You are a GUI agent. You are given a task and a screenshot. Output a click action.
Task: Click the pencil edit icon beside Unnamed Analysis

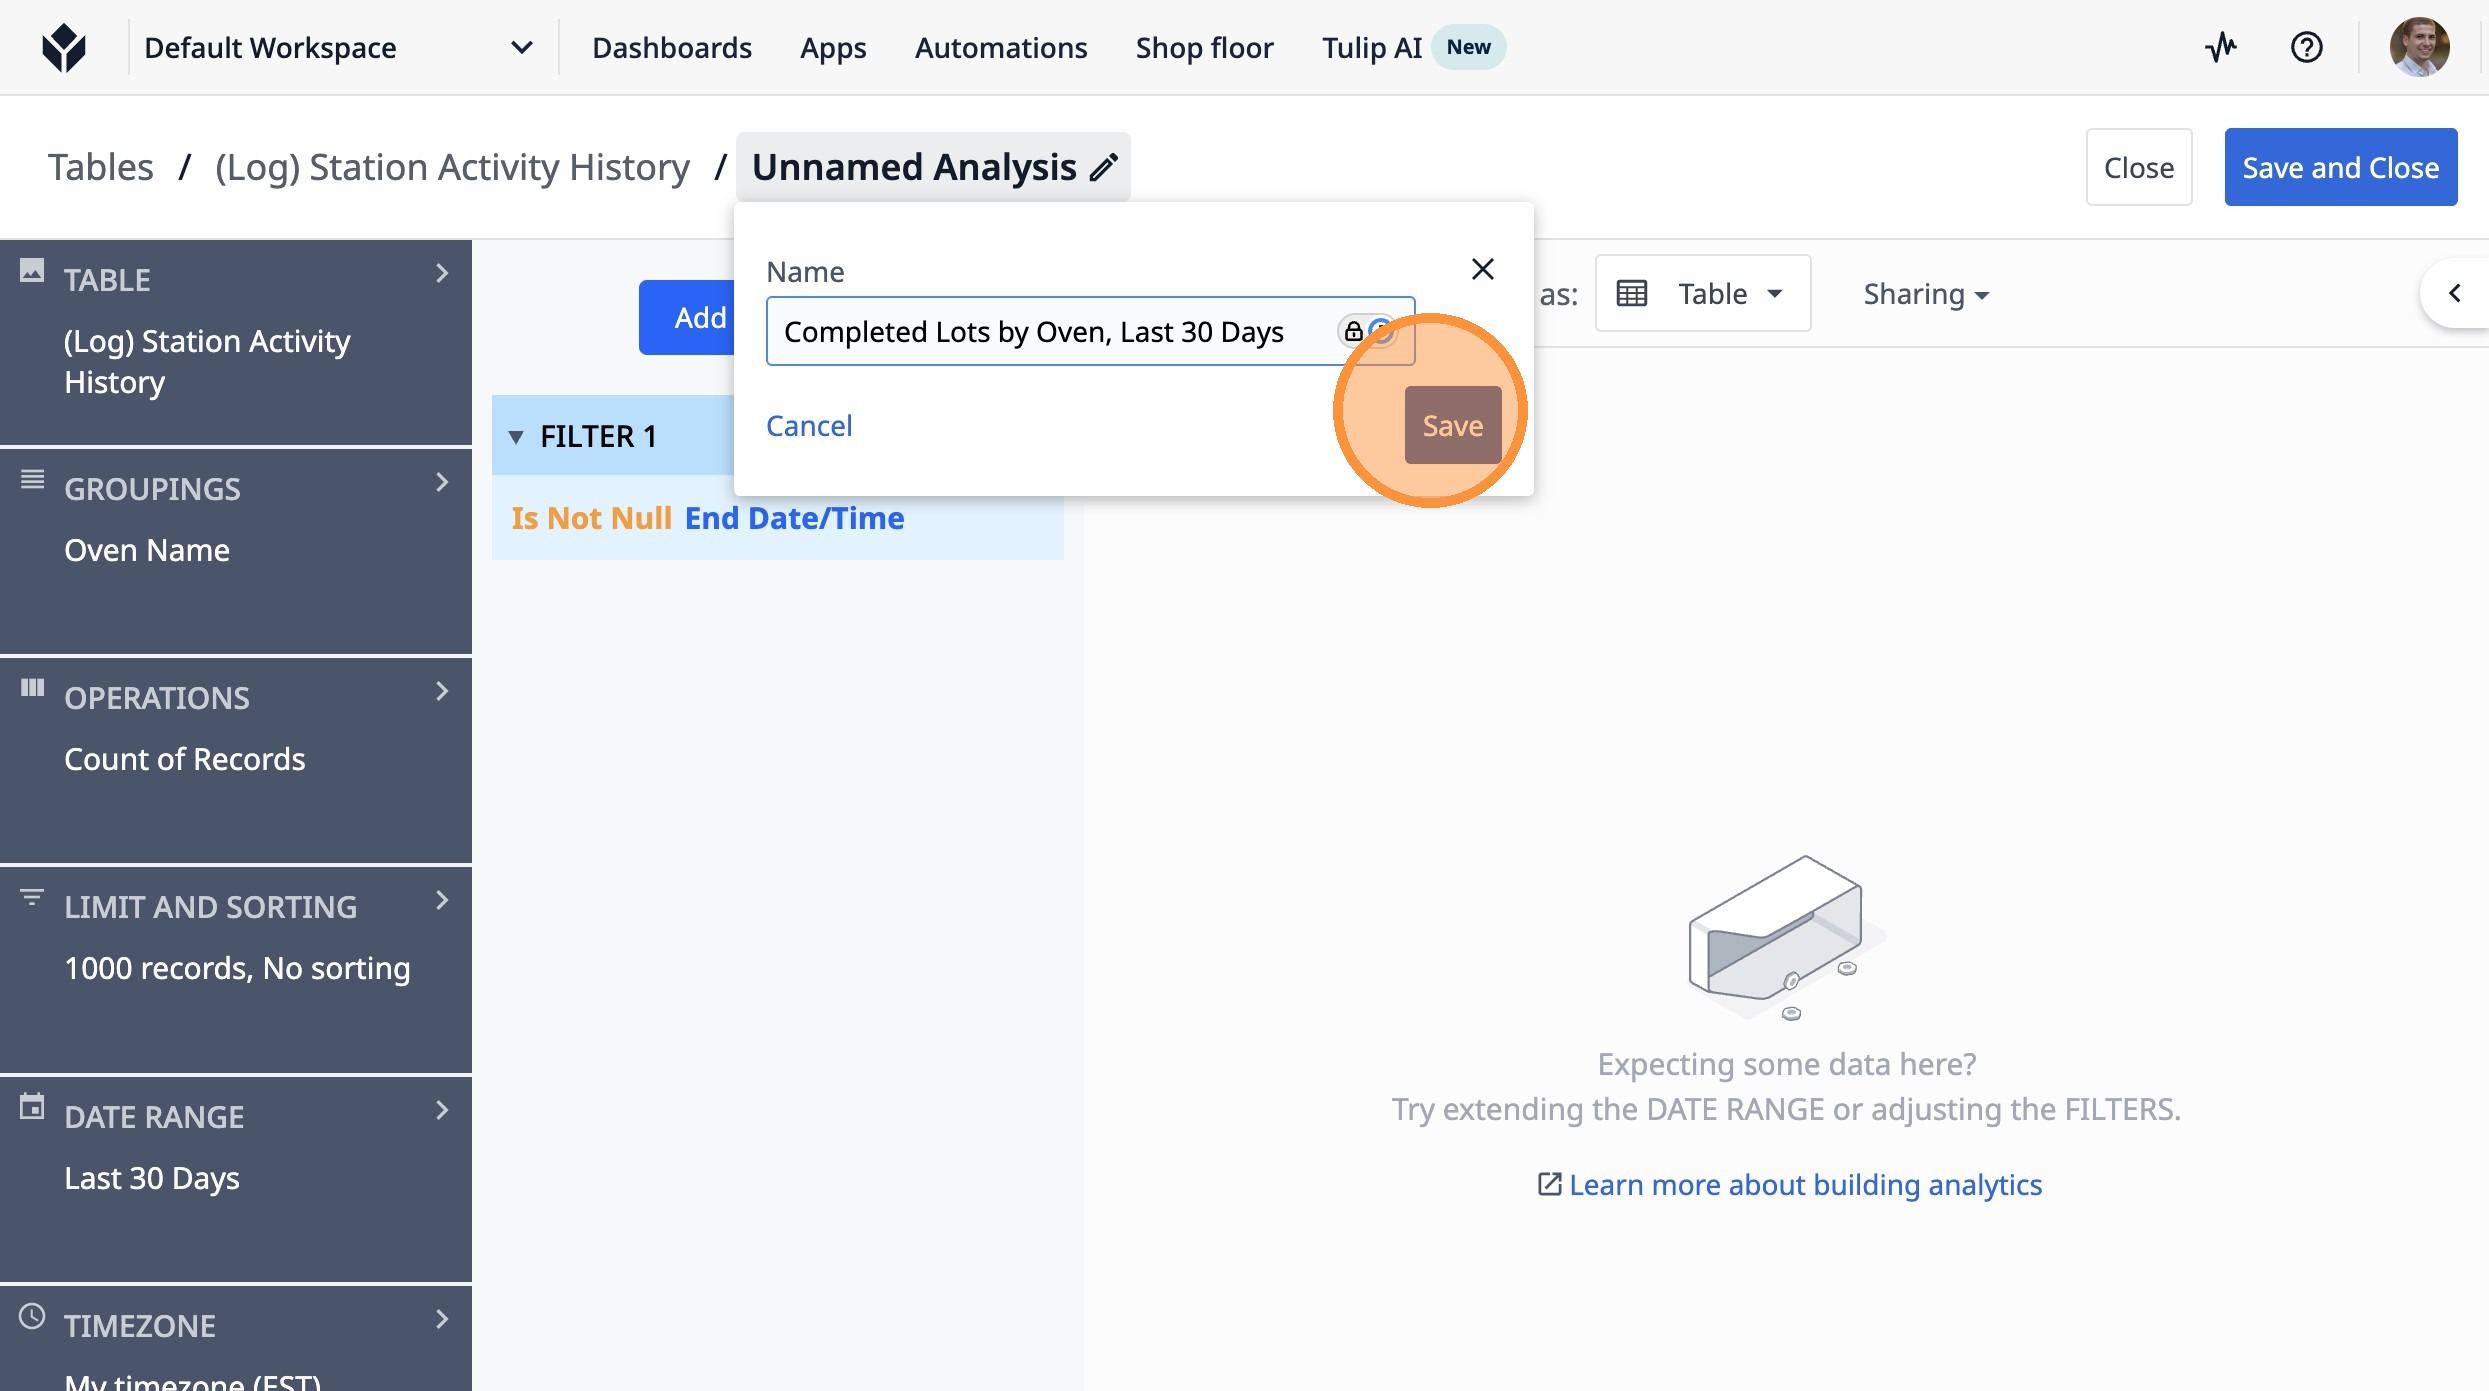(x=1103, y=167)
